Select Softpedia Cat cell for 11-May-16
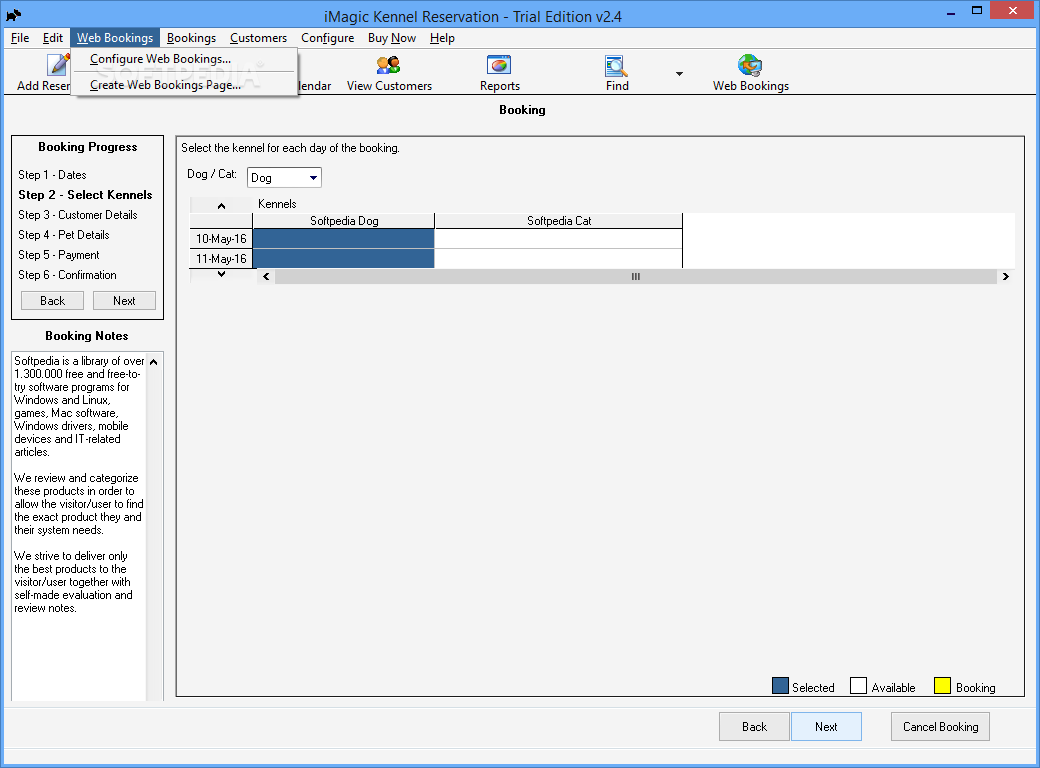The width and height of the screenshot is (1040, 768). 558,259
